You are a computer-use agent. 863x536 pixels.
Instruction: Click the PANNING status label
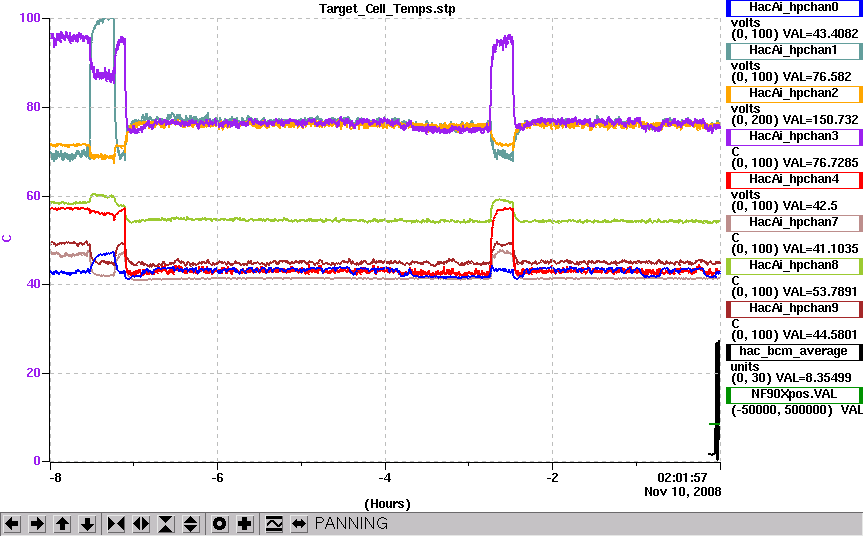pos(351,523)
